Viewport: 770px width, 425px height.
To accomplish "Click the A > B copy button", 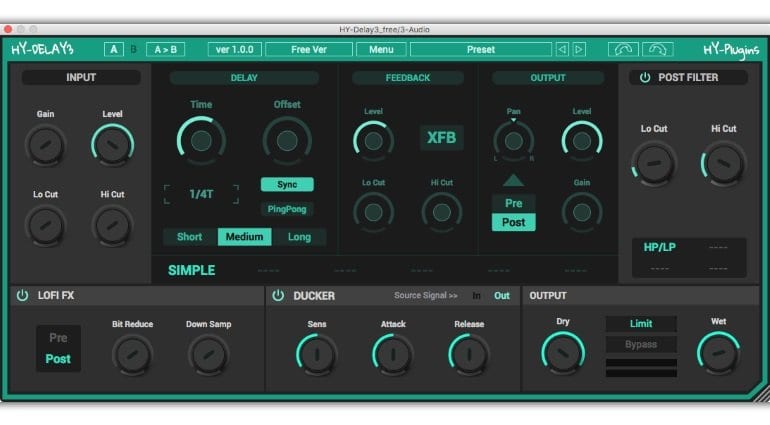I will pyautogui.click(x=165, y=49).
